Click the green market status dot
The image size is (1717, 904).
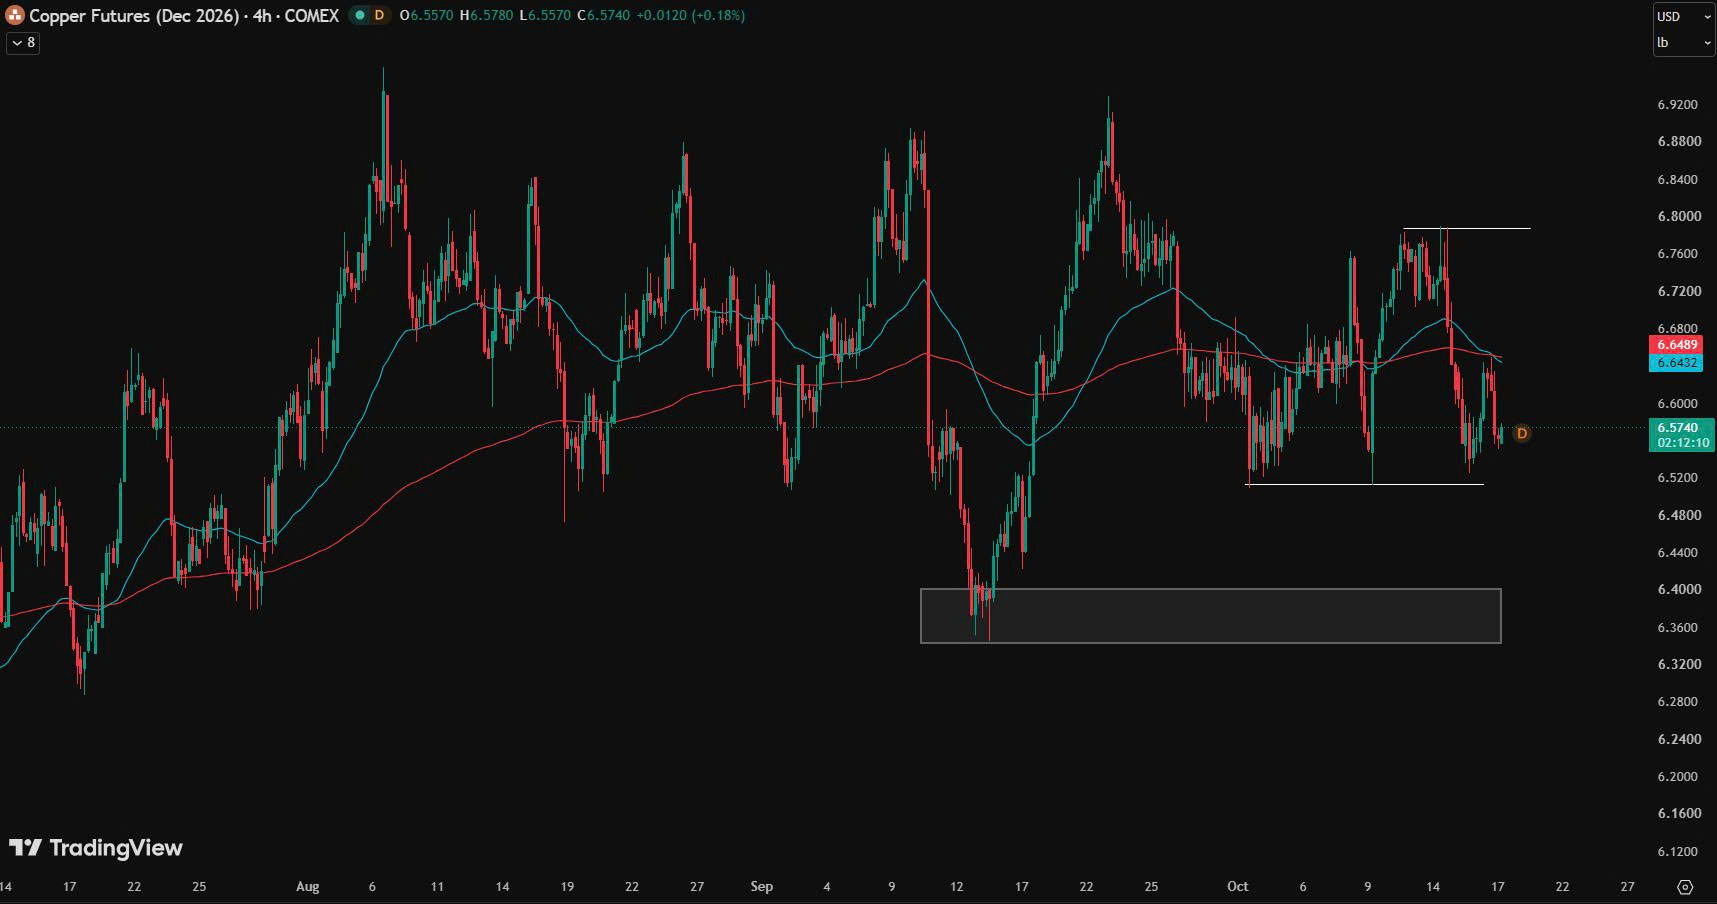360,15
